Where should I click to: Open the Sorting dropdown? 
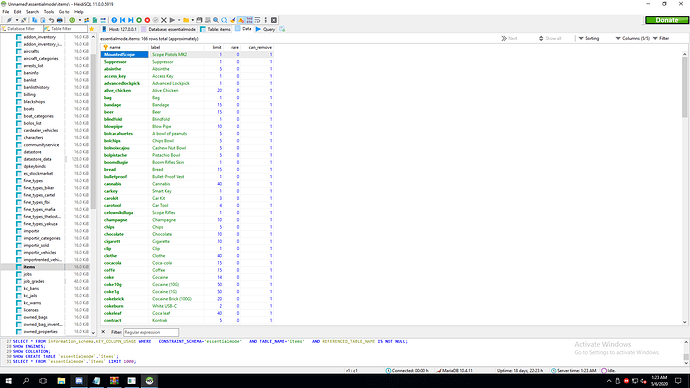tap(588, 39)
